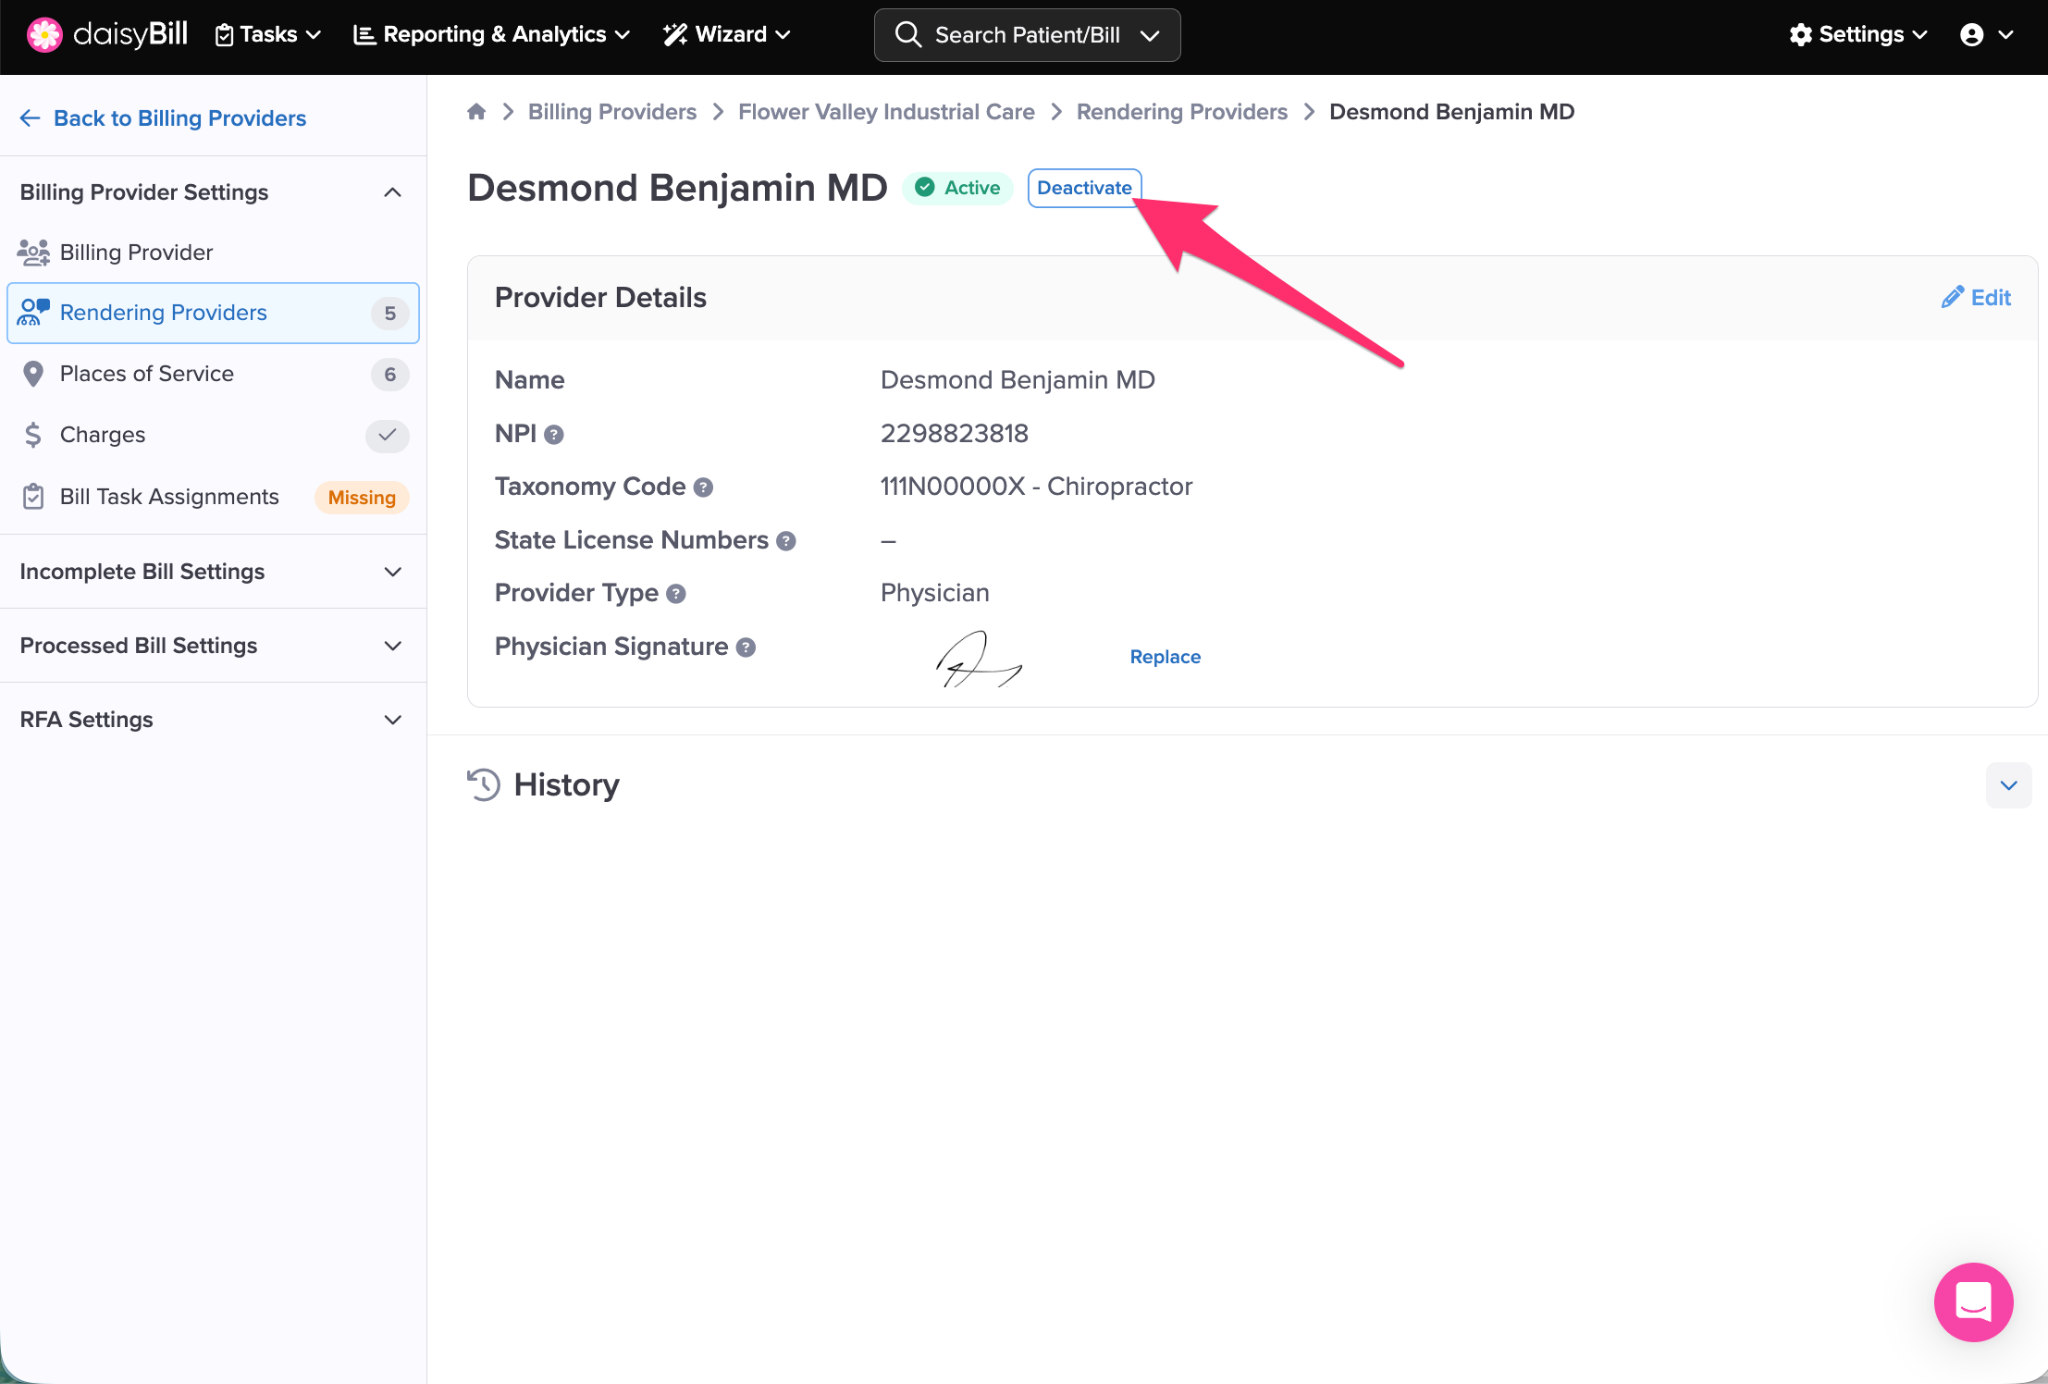Open the pink chat support bubble

coord(1972,1301)
